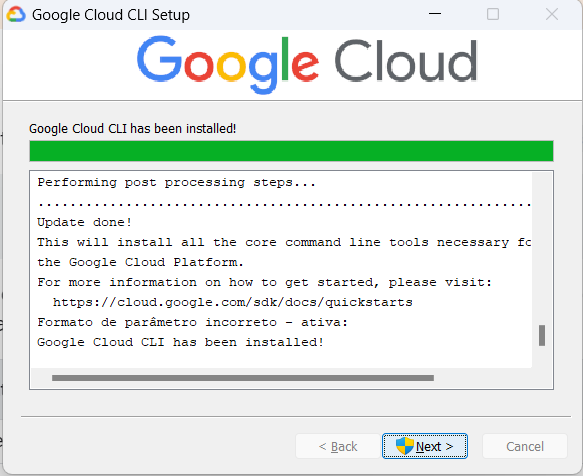Maximize the setup window
Image resolution: width=583 pixels, height=476 pixels.
coord(493,14)
